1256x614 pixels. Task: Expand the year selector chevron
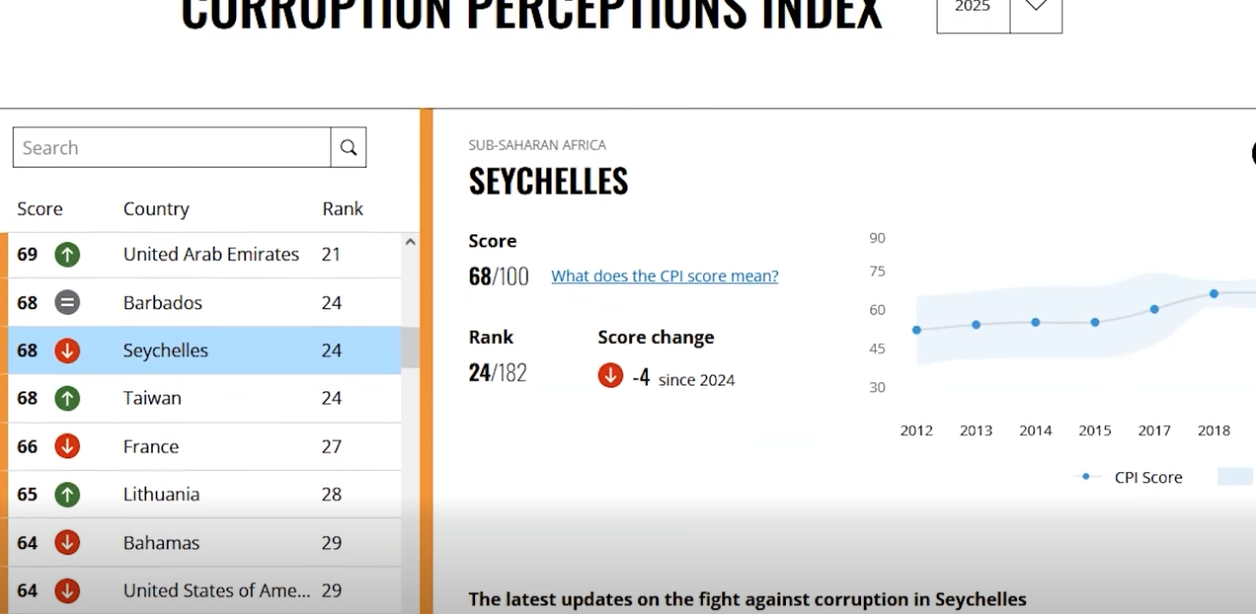pyautogui.click(x=1036, y=10)
